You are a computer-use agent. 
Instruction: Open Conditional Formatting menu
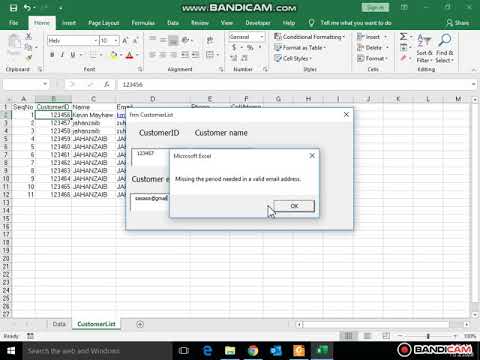(x=309, y=37)
